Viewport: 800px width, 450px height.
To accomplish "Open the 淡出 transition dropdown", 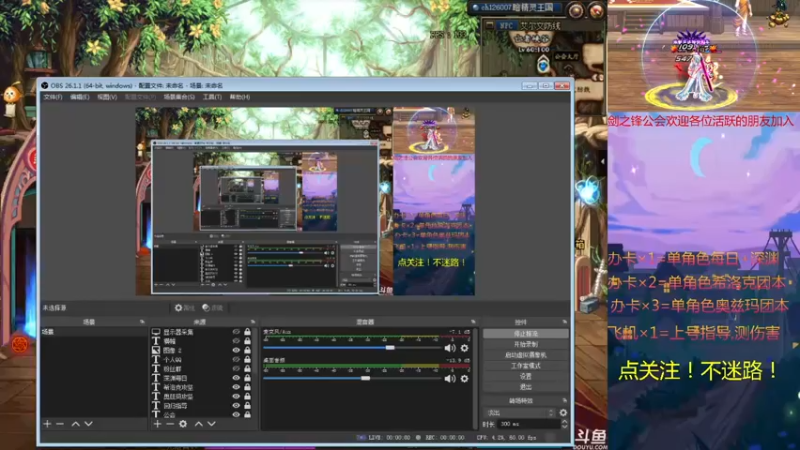I will tap(520, 413).
